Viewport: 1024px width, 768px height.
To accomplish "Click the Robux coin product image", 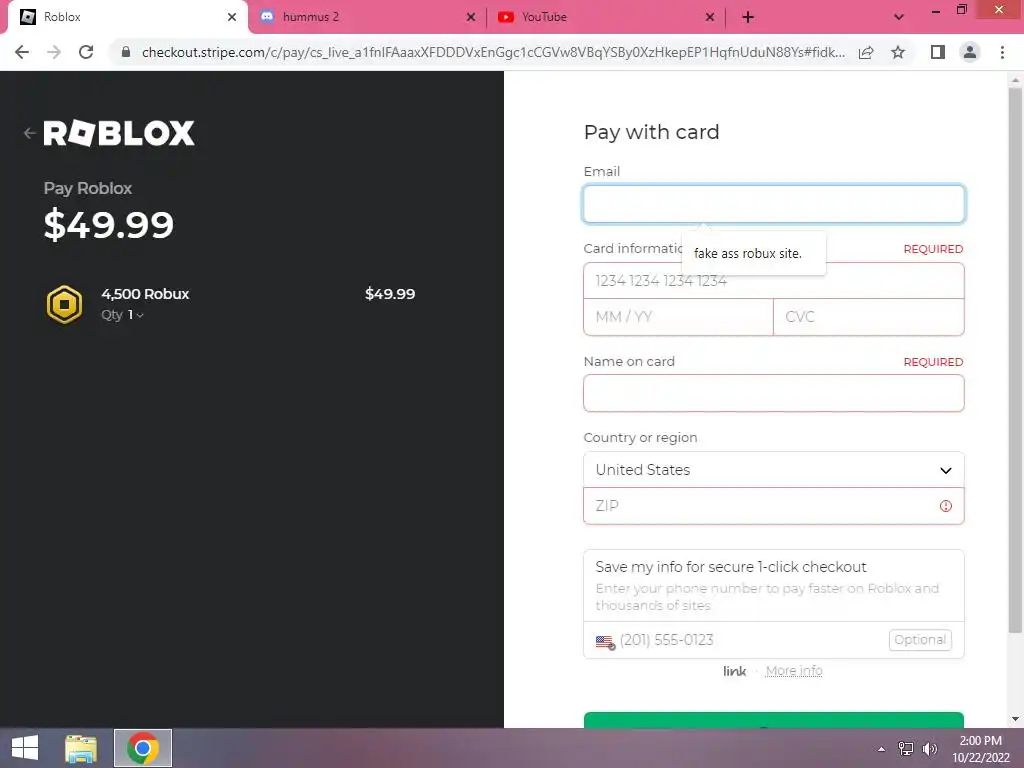I will point(64,304).
